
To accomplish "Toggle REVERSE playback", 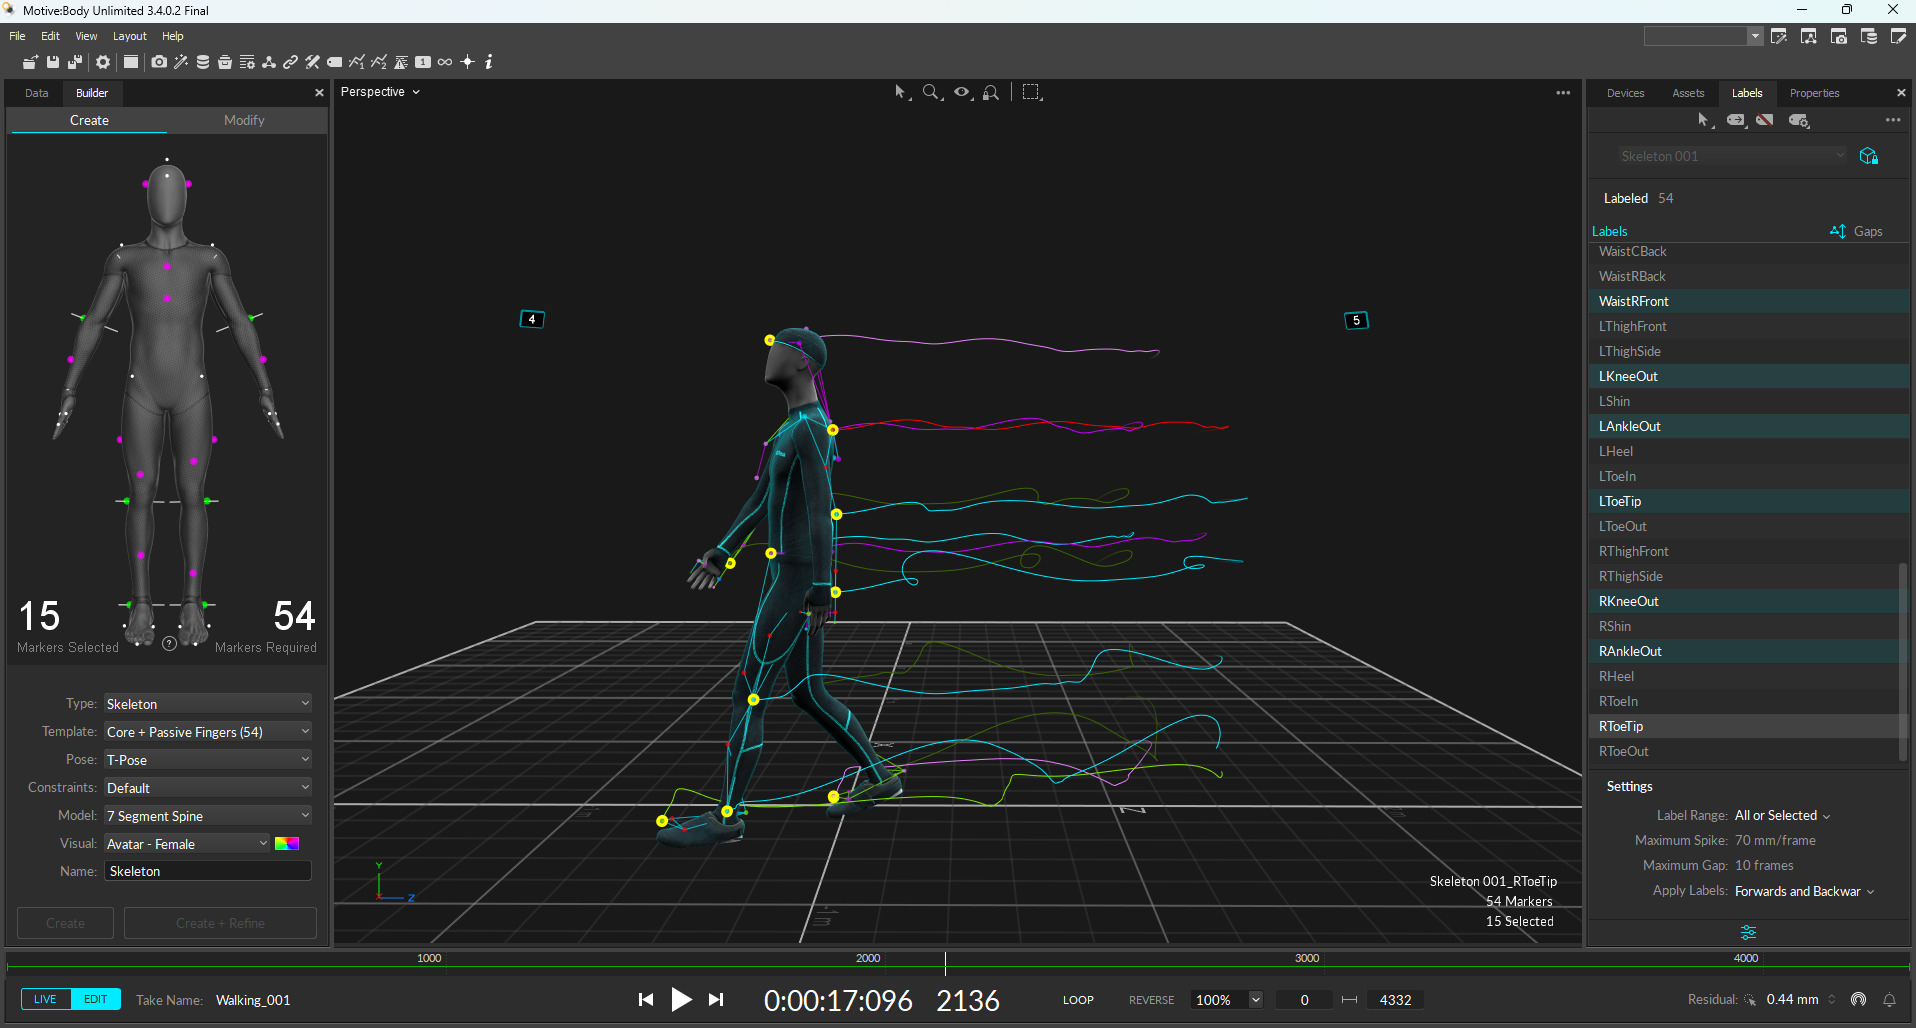I will (1151, 1000).
